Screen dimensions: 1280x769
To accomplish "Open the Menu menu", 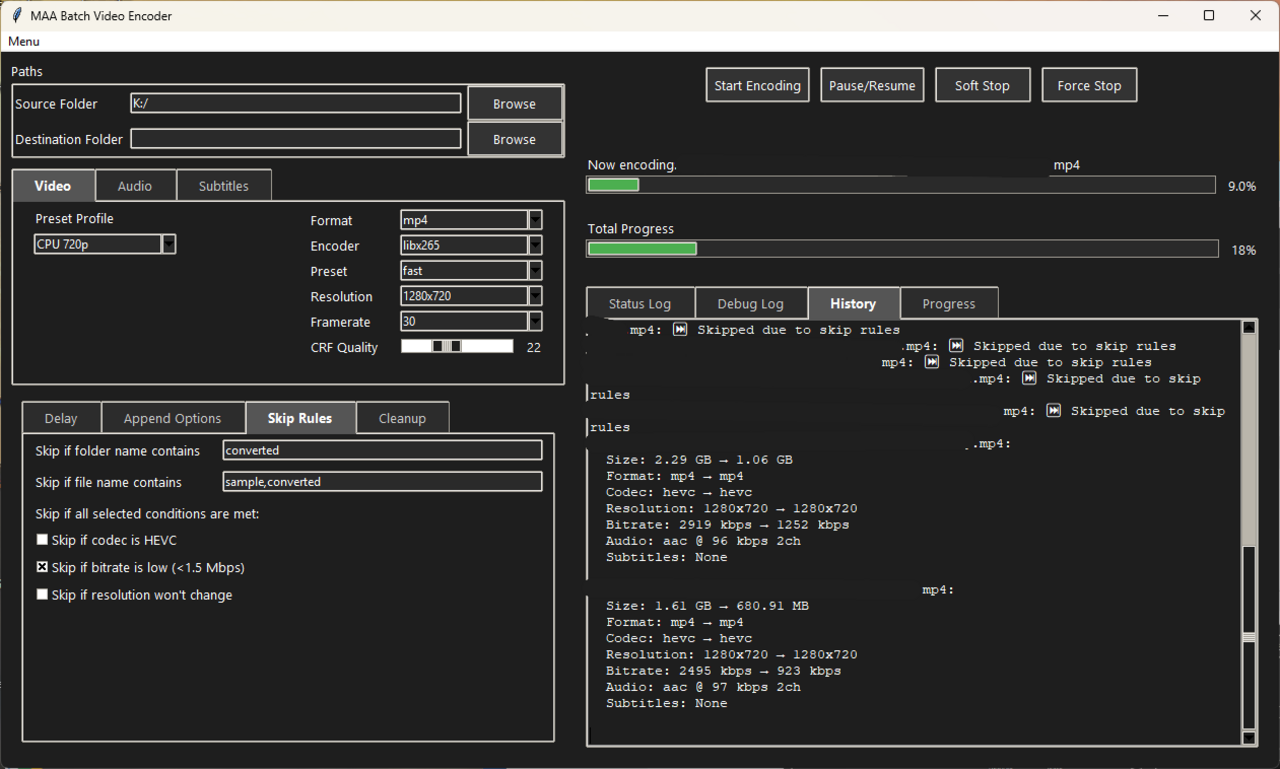I will pyautogui.click(x=24, y=41).
